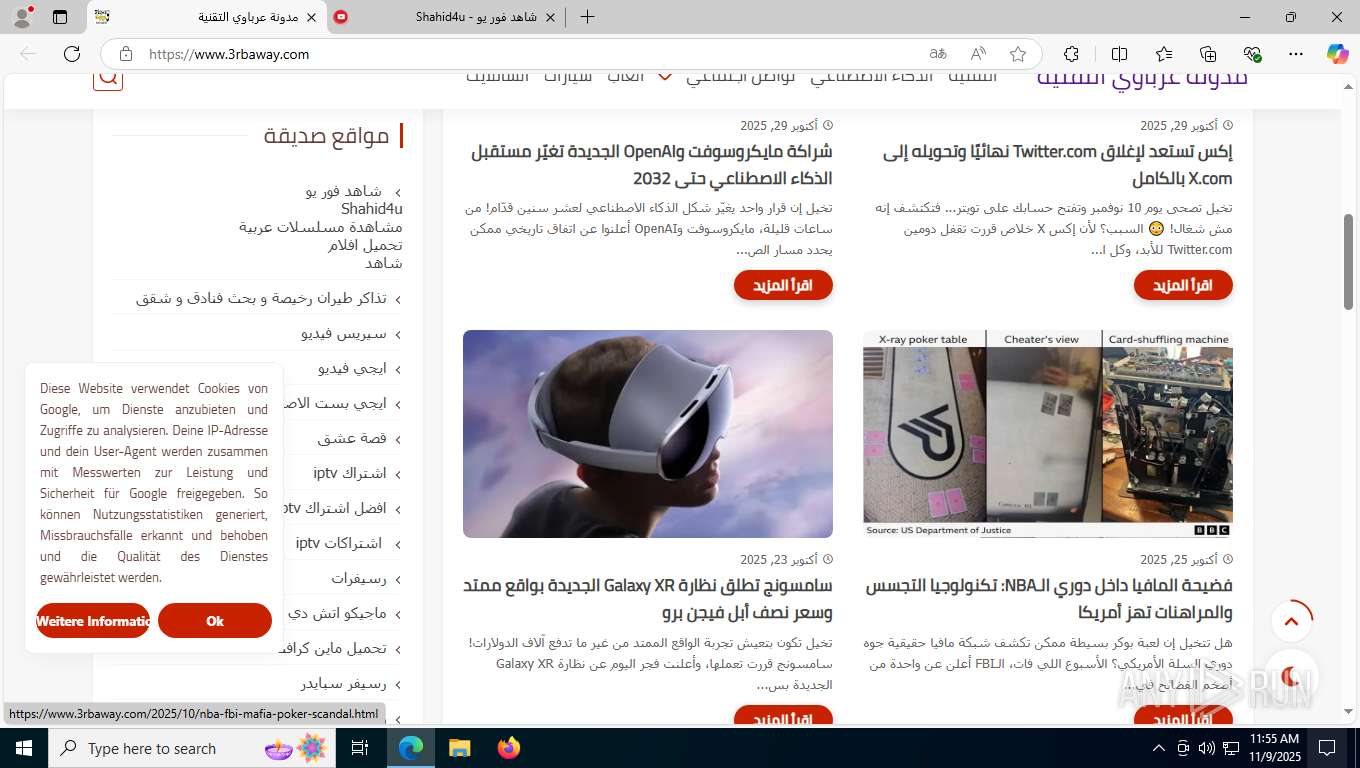The image size is (1360, 768).
Task: Open the translate page icon in the address bar
Action: tap(937, 54)
